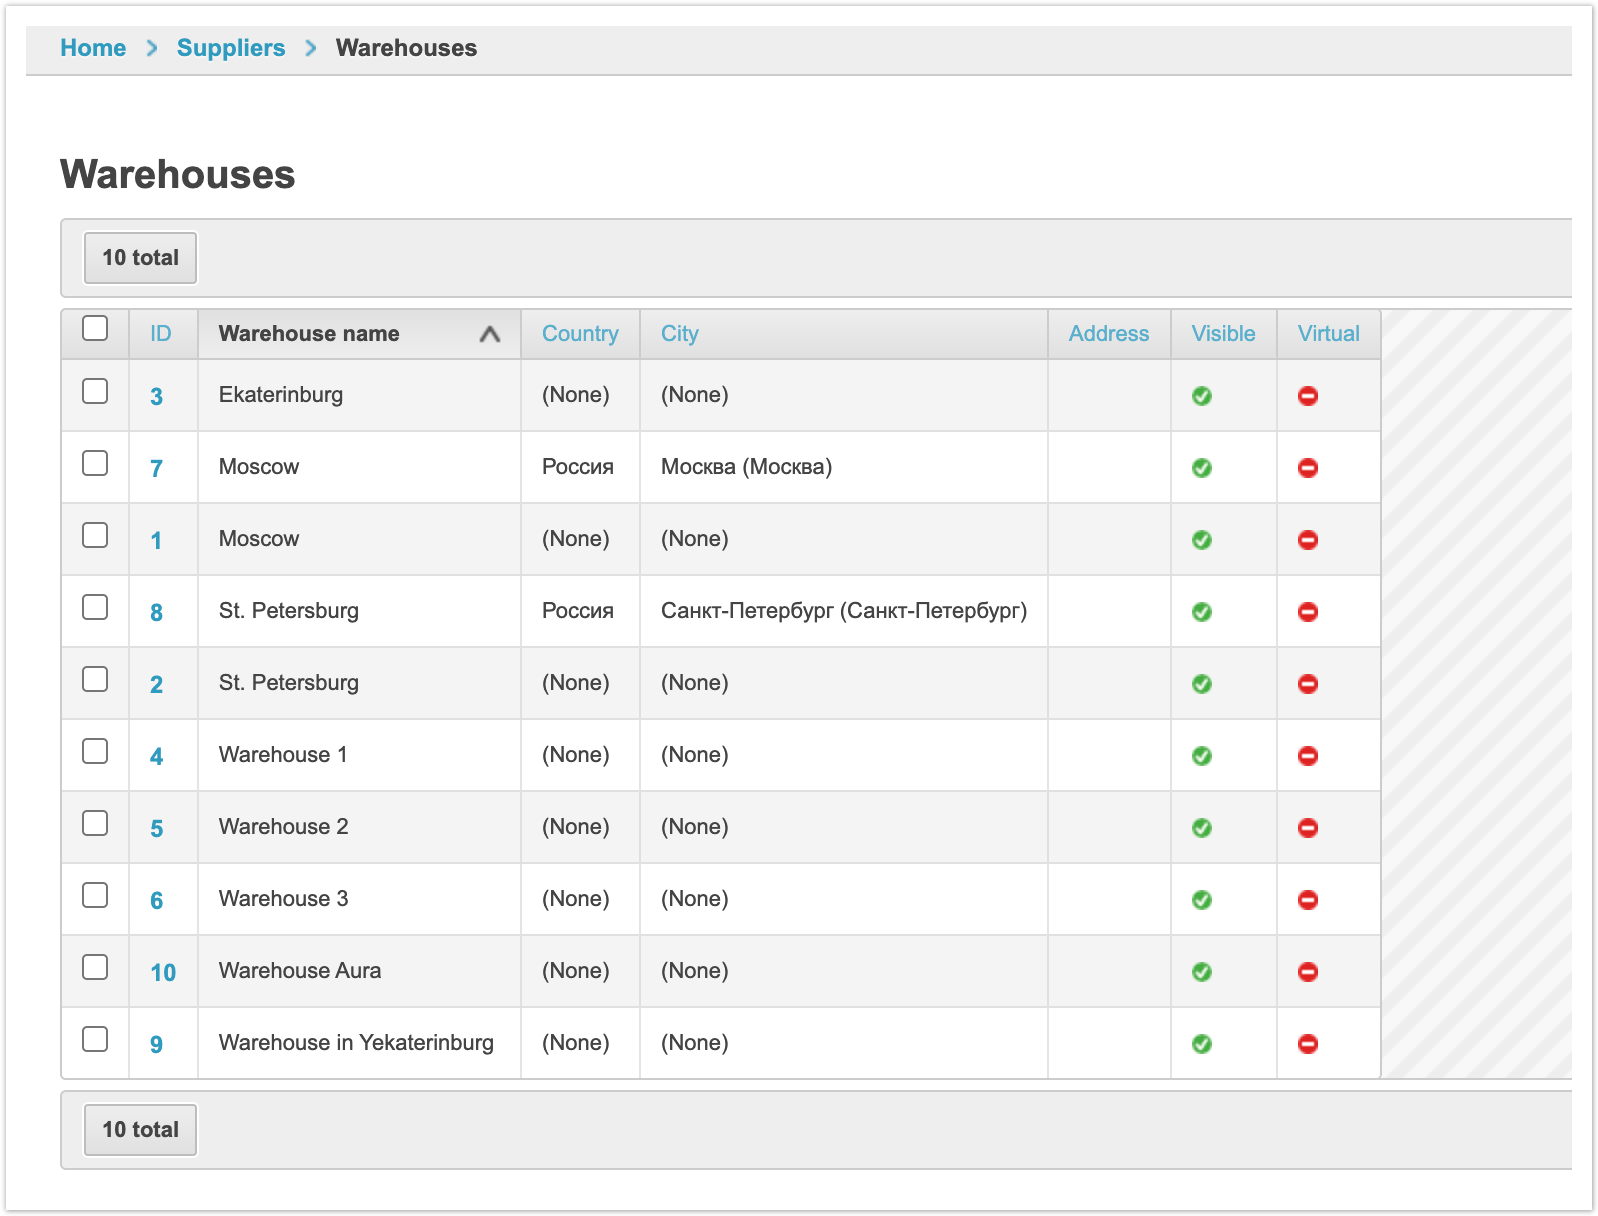The image size is (1598, 1216).
Task: Click the bottom '10 total' button
Action: 140,1130
